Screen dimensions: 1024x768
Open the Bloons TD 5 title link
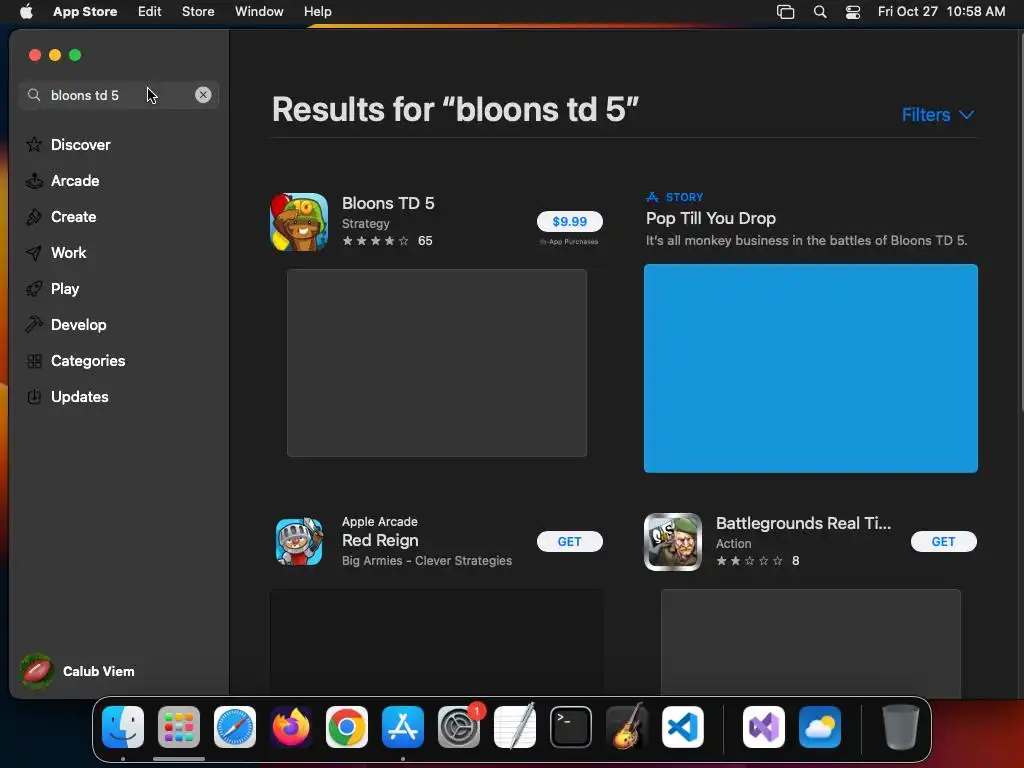(x=388, y=203)
